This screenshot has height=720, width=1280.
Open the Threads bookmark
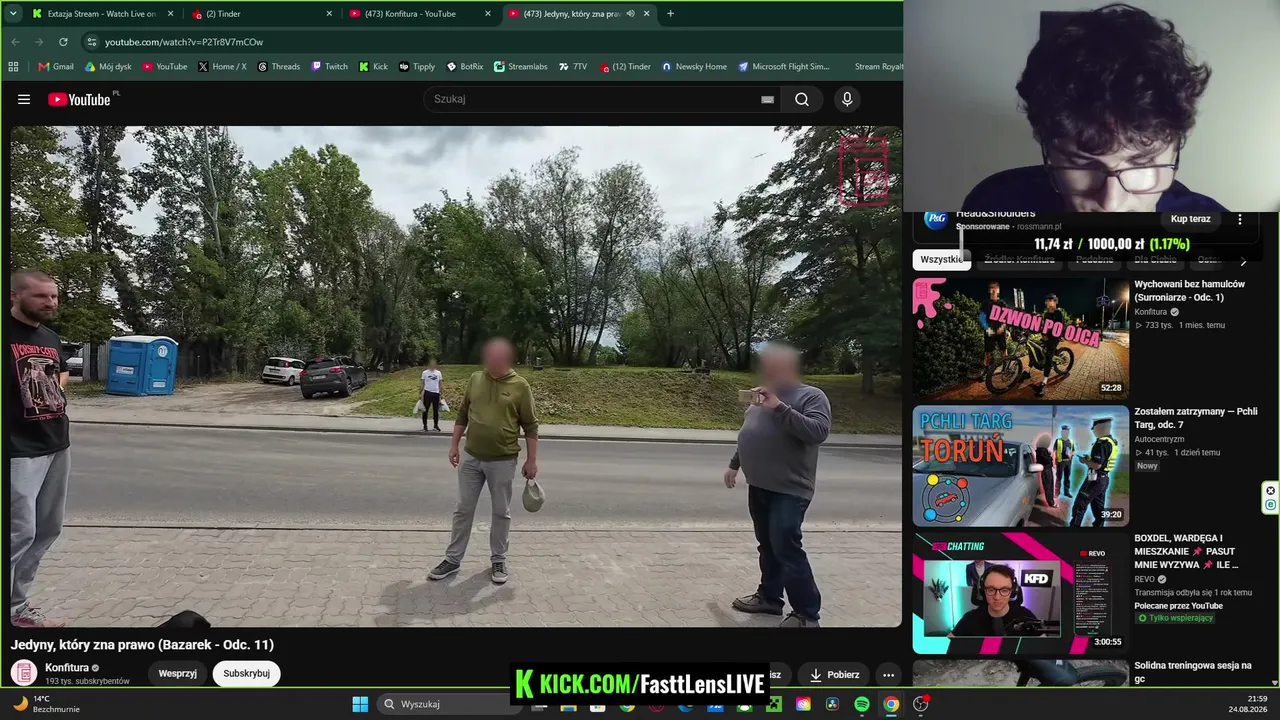pyautogui.click(x=278, y=67)
